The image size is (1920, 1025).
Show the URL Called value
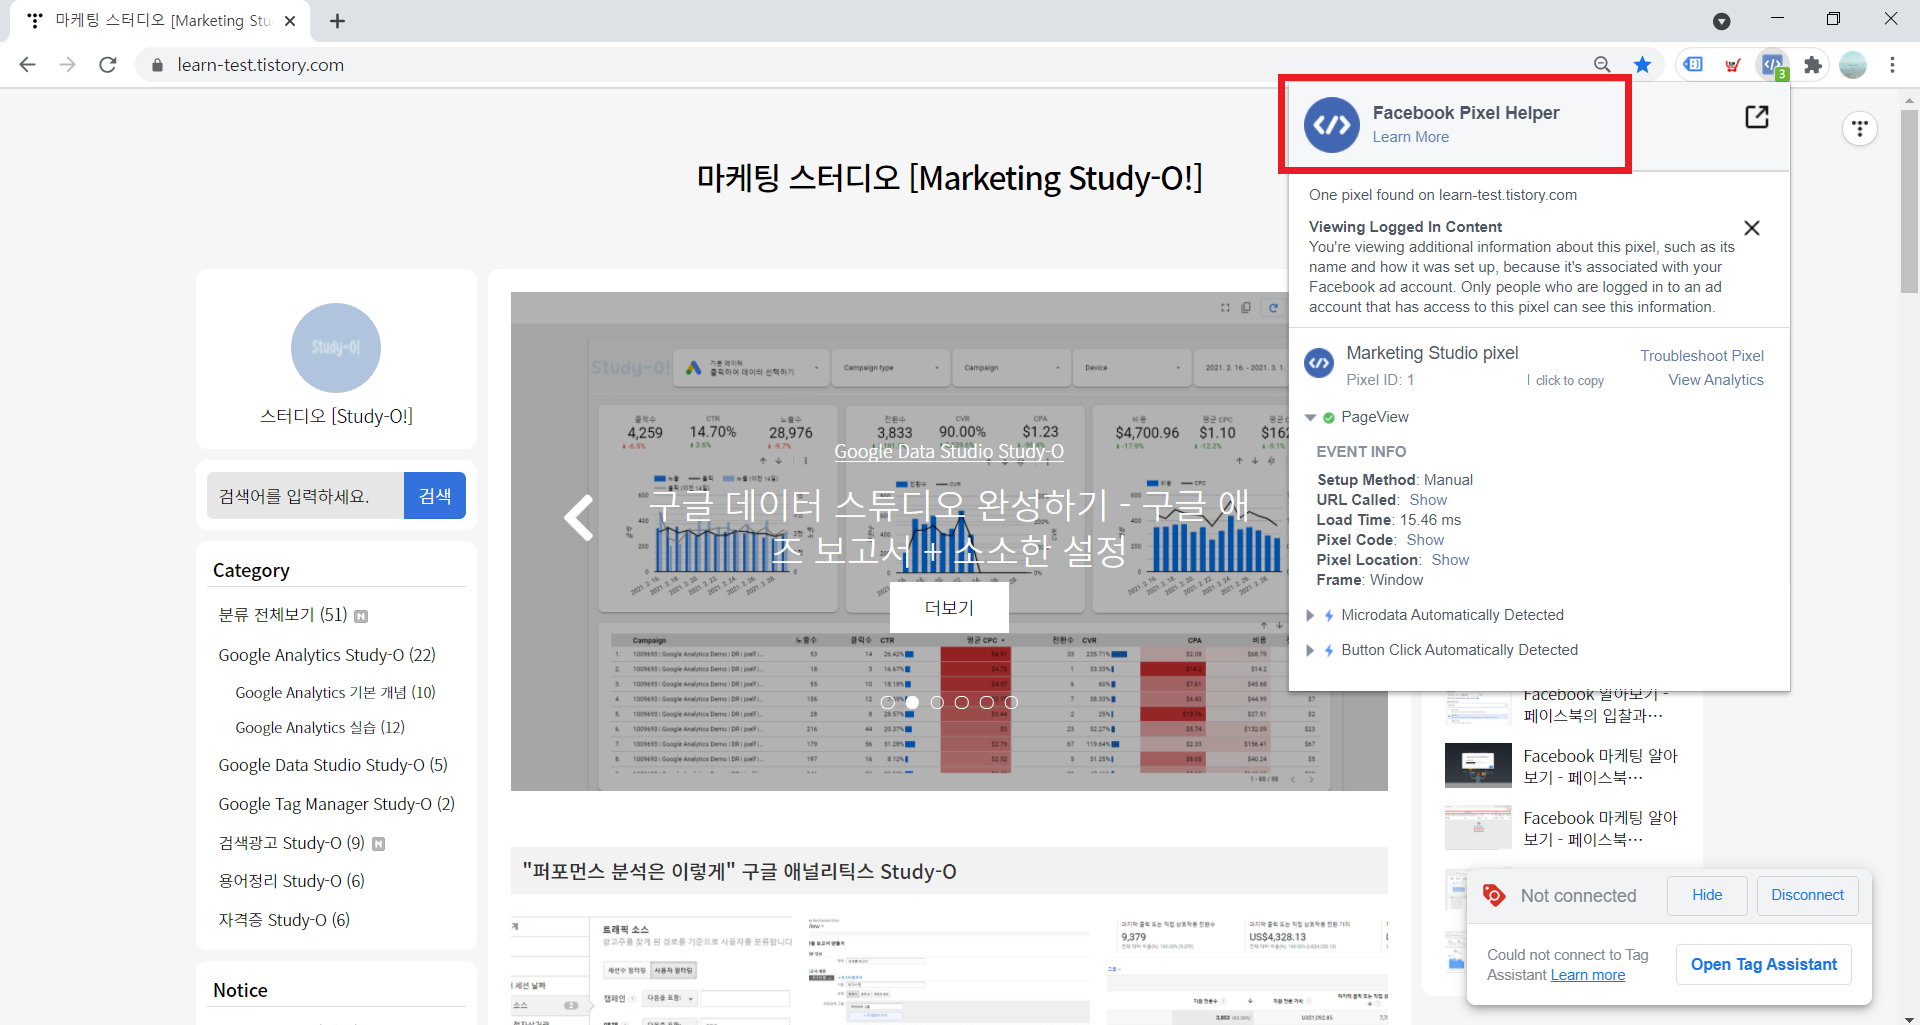point(1428,500)
